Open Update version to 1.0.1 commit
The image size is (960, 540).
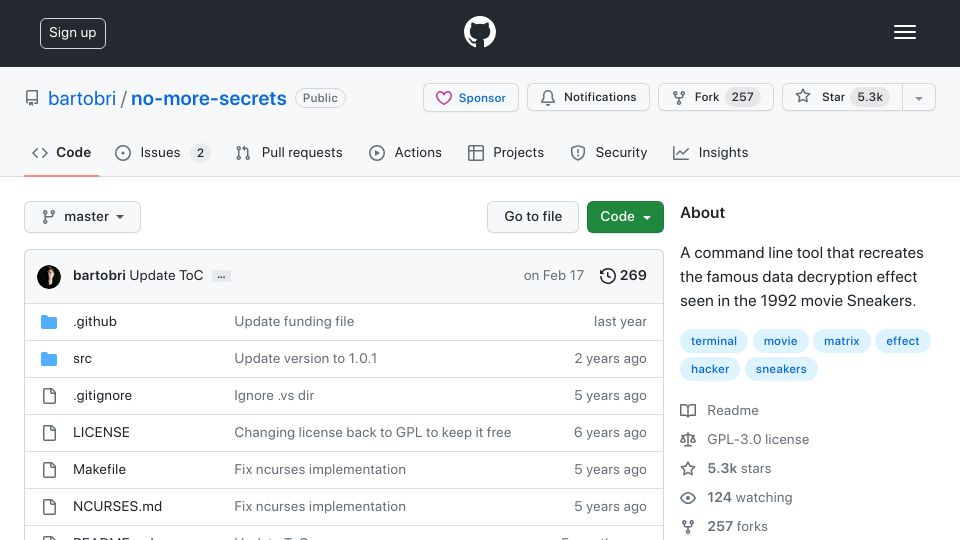(306, 359)
